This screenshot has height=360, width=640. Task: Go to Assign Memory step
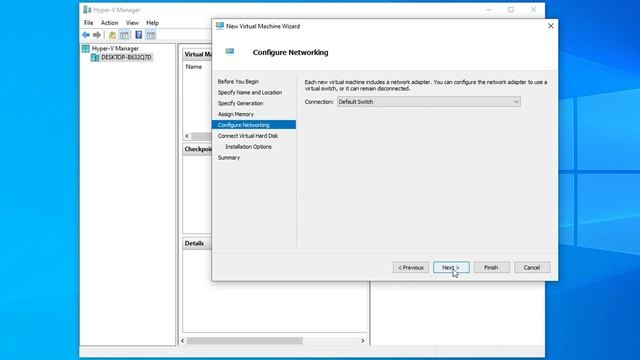click(x=236, y=114)
